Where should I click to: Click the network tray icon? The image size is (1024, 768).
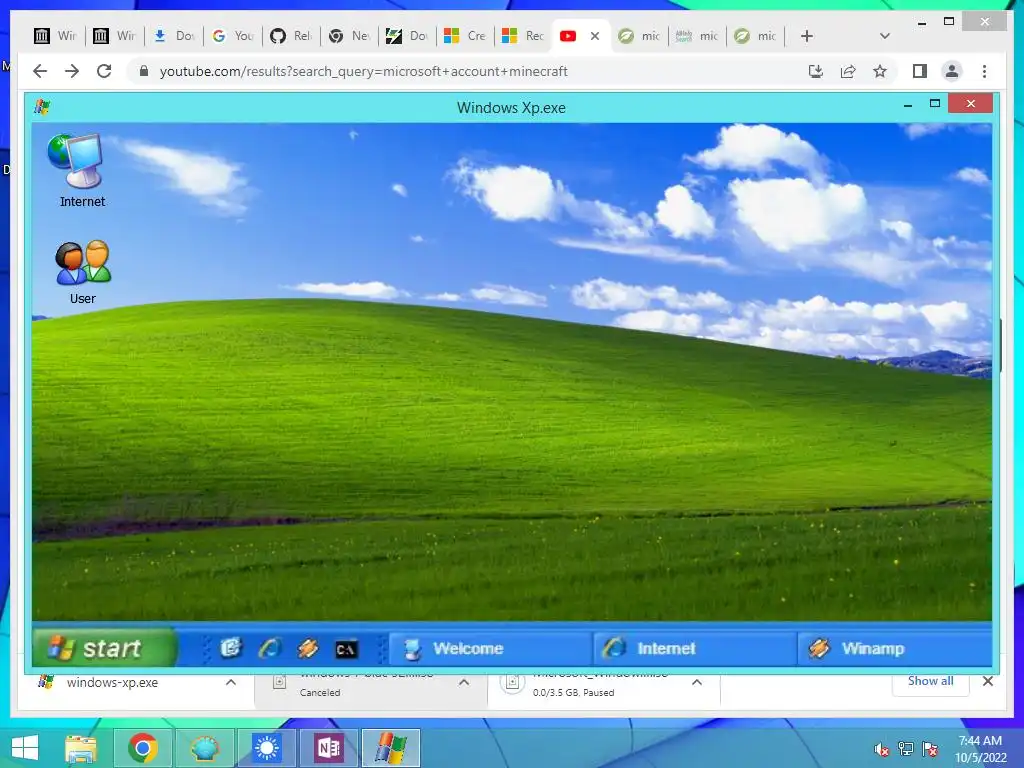click(x=906, y=748)
